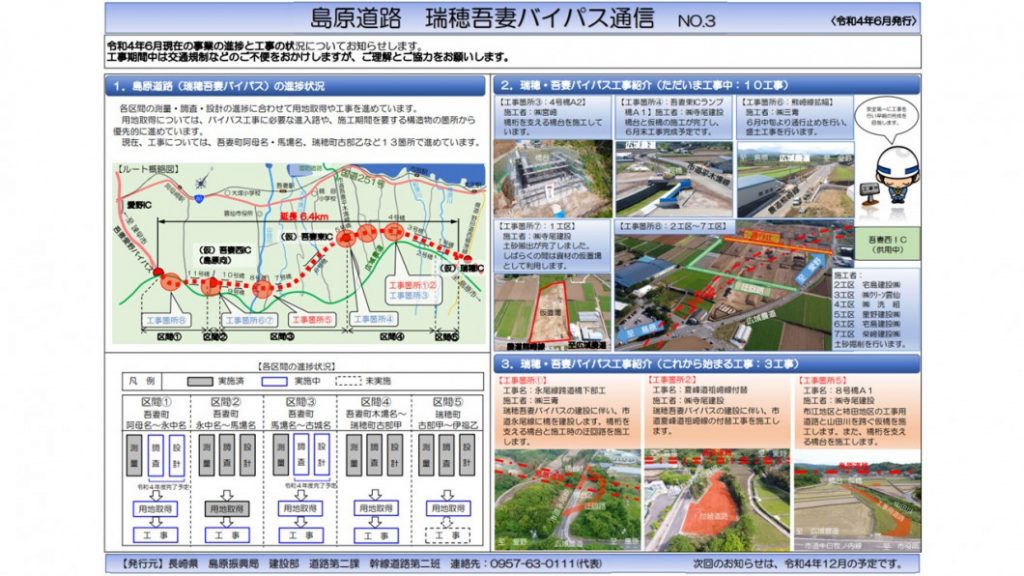Click the (仮)瑞穂IC marker at map right
The height and width of the screenshot is (576, 1024).
point(467,258)
